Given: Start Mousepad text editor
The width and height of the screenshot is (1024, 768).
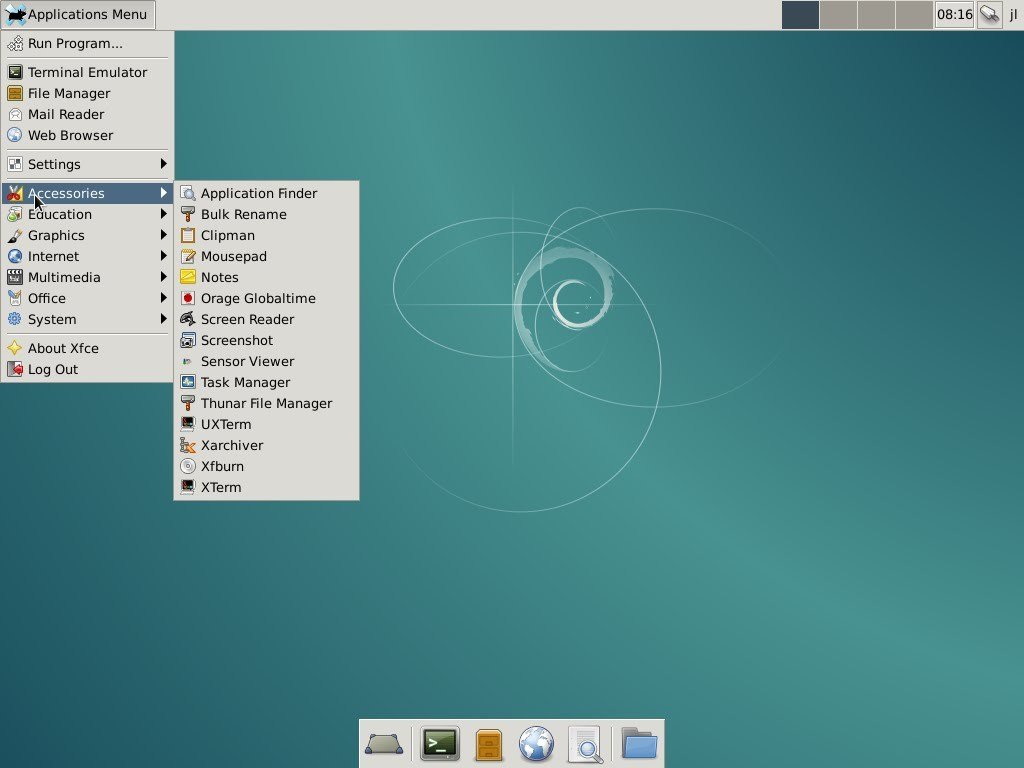Looking at the screenshot, I should pyautogui.click(x=266, y=256).
